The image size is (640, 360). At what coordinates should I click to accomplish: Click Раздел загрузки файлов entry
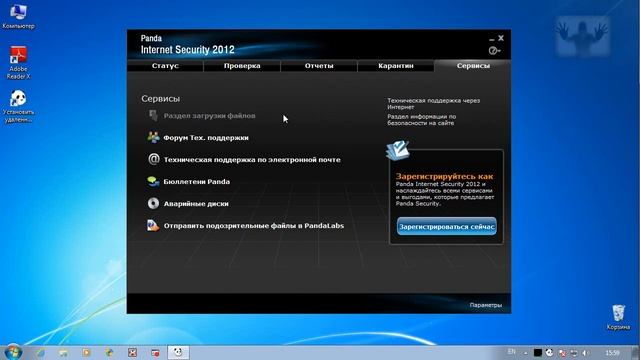pos(209,116)
